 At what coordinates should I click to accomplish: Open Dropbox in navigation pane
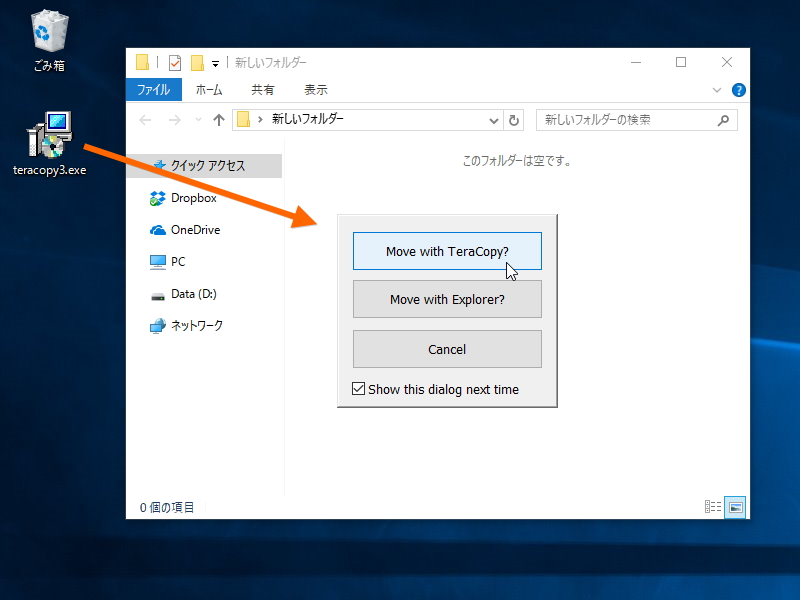193,198
